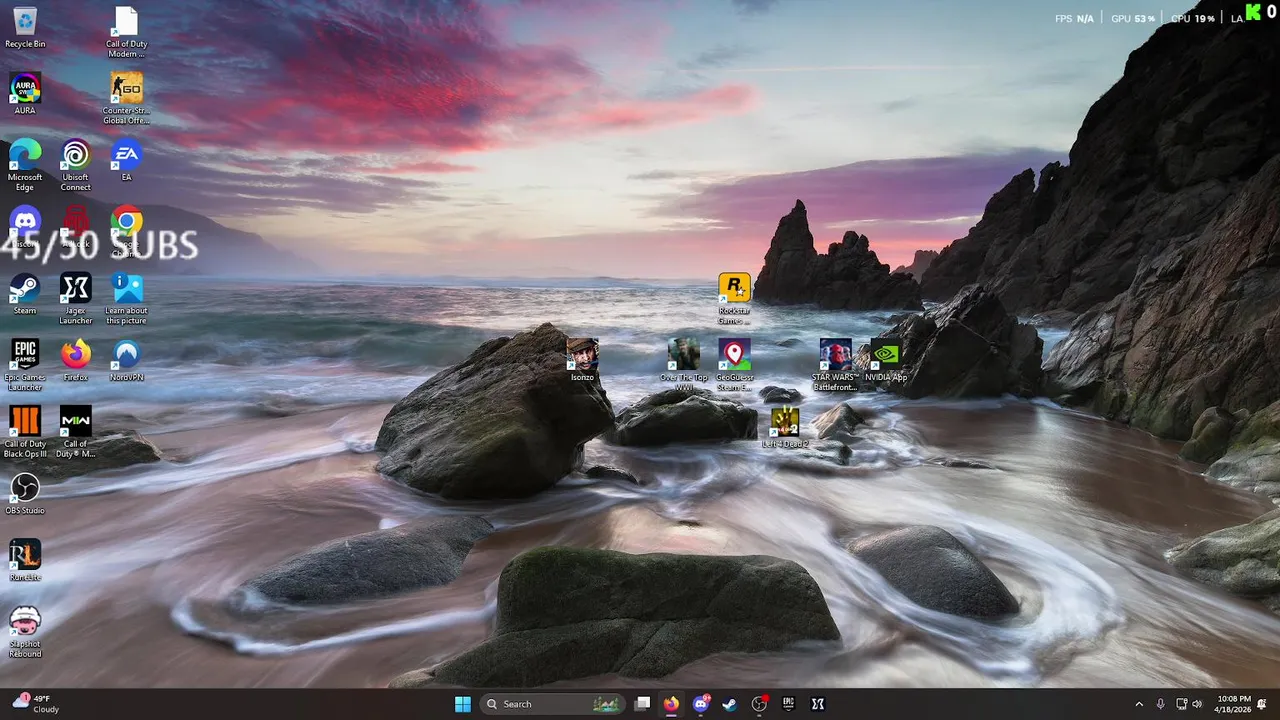Viewport: 1280px width, 720px height.
Task: Open Epic Games Launcher from the taskbar
Action: (788, 704)
